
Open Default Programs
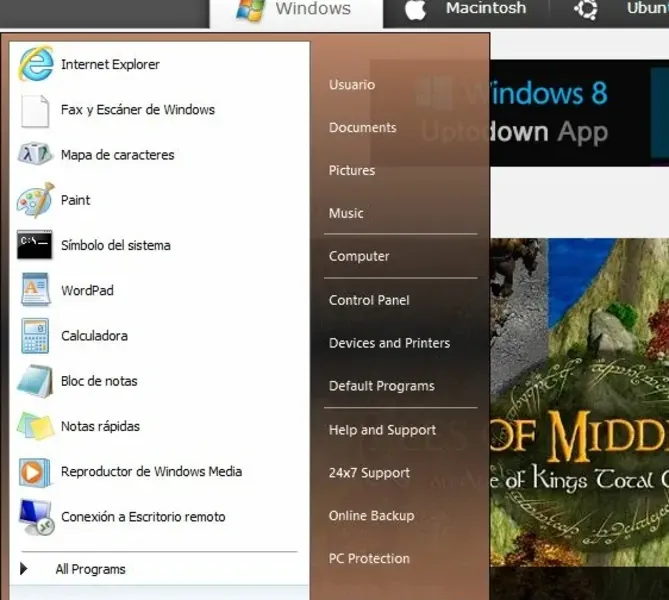coord(381,386)
